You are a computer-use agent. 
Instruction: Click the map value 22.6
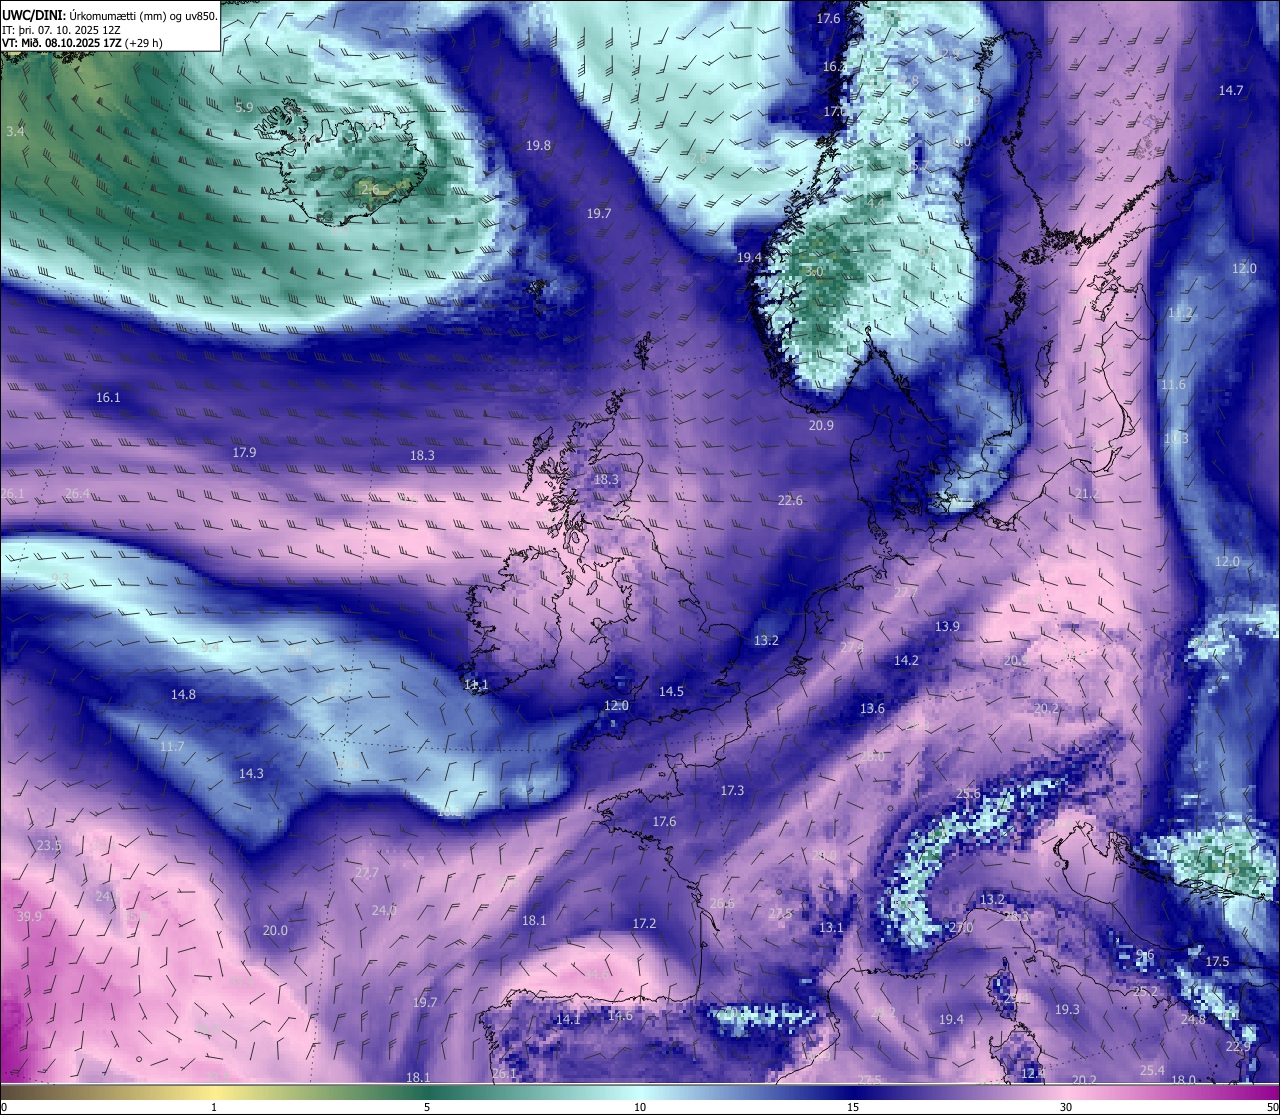click(x=790, y=501)
